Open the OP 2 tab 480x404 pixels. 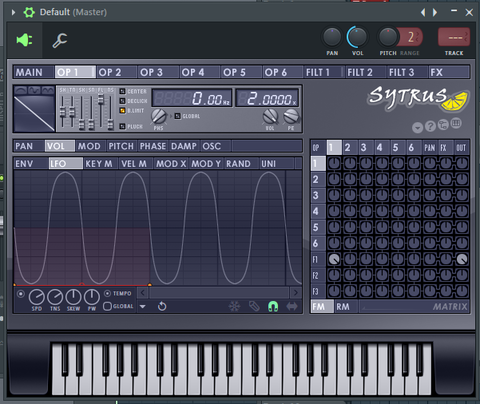point(117,72)
